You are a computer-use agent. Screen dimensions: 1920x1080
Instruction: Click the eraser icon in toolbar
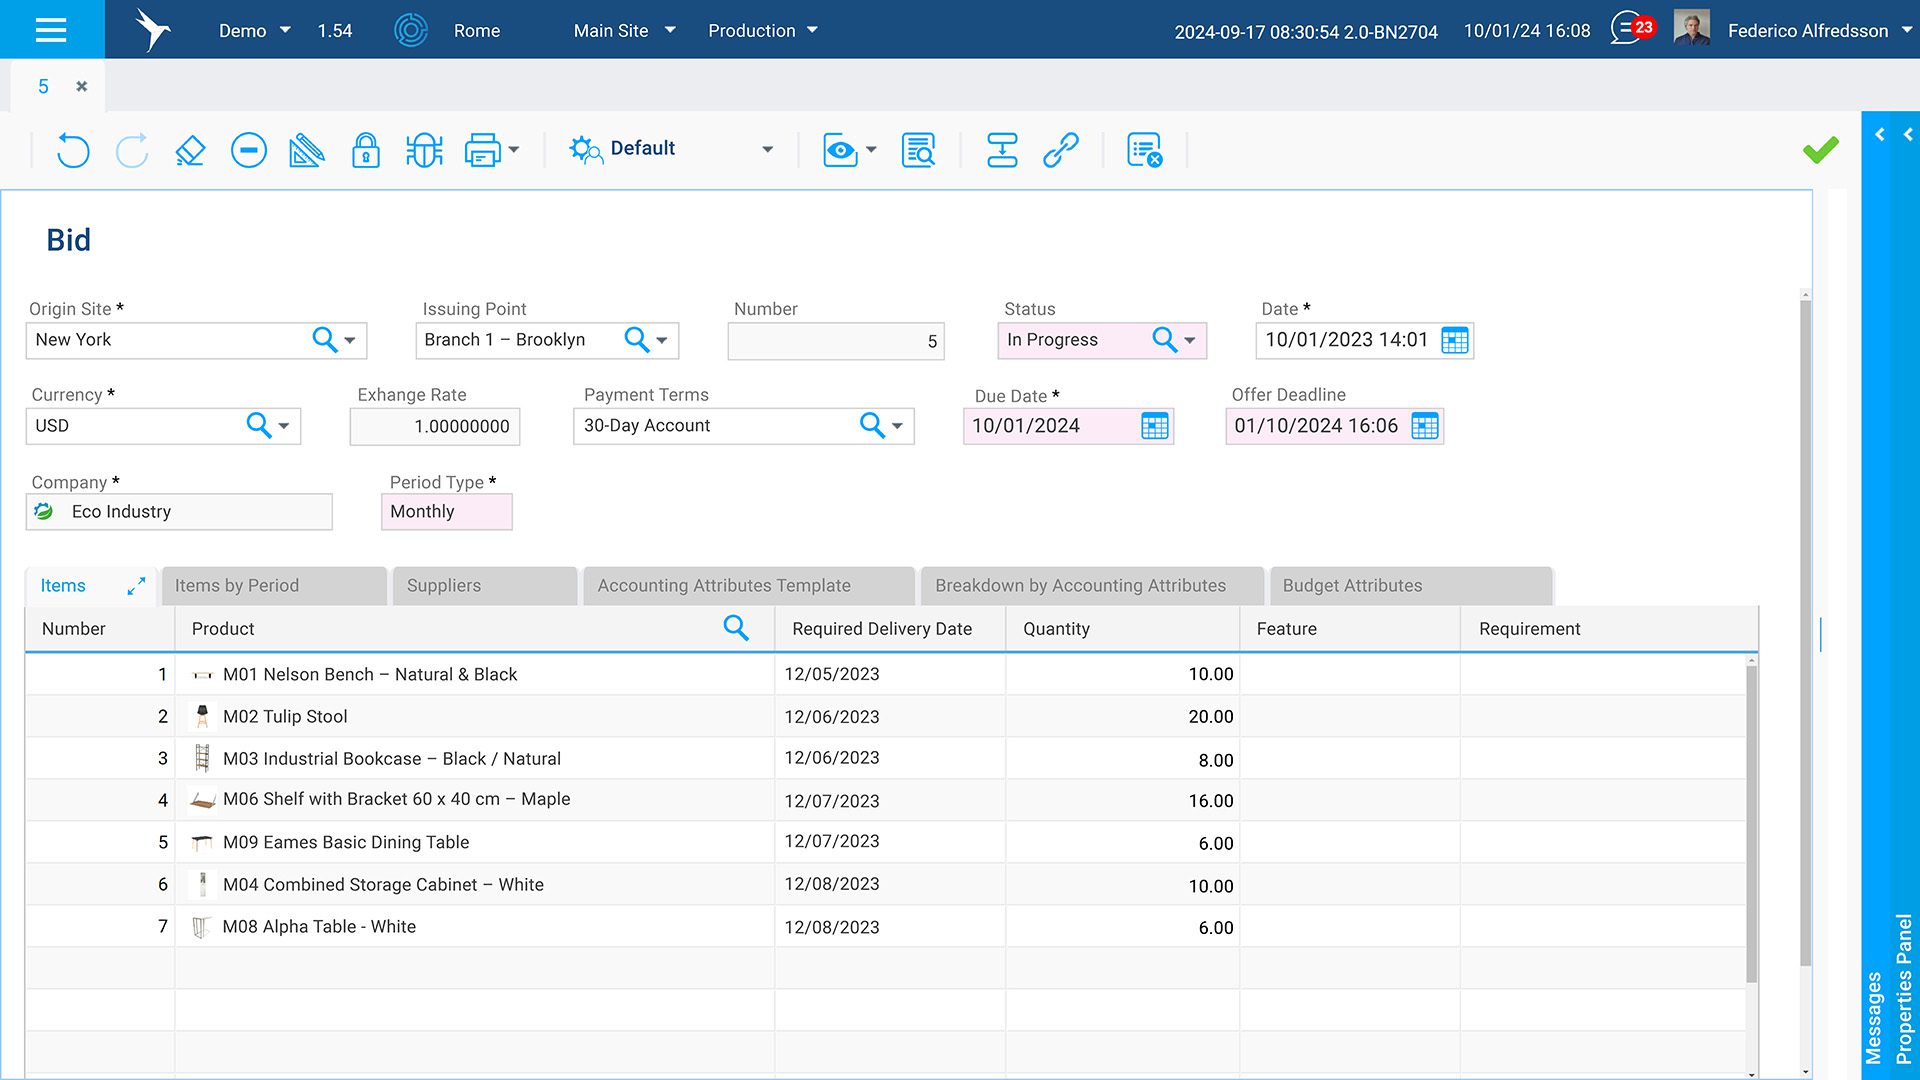point(190,150)
